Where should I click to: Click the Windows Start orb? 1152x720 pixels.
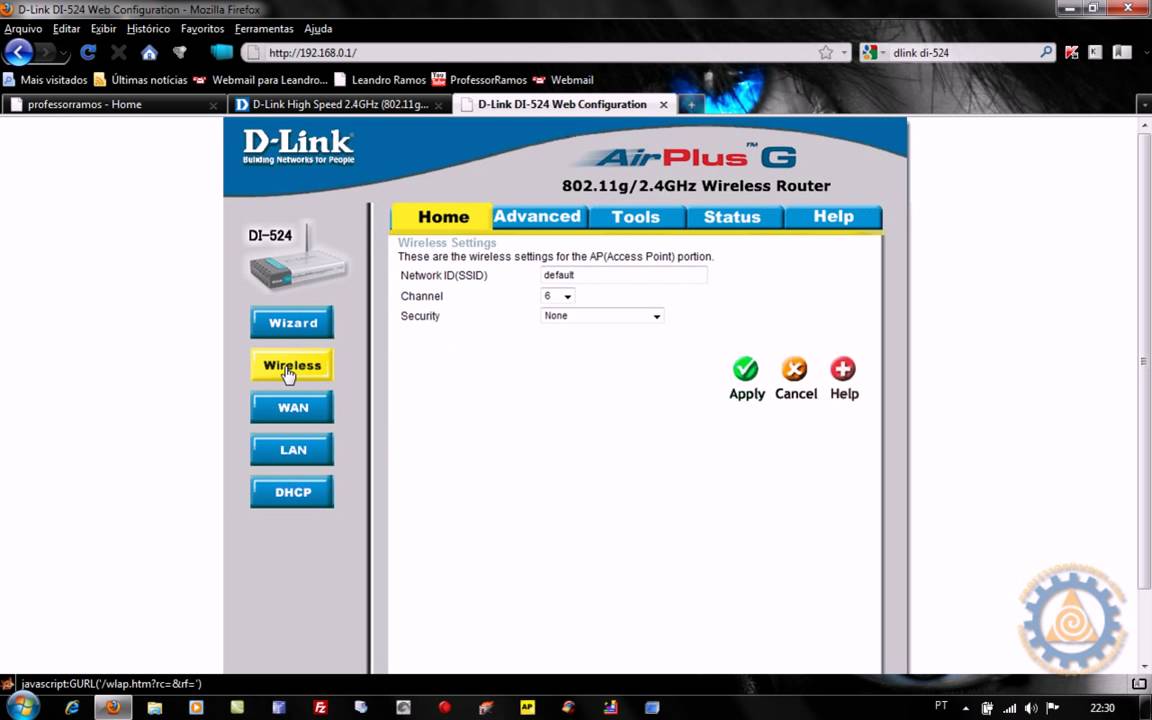click(22, 707)
